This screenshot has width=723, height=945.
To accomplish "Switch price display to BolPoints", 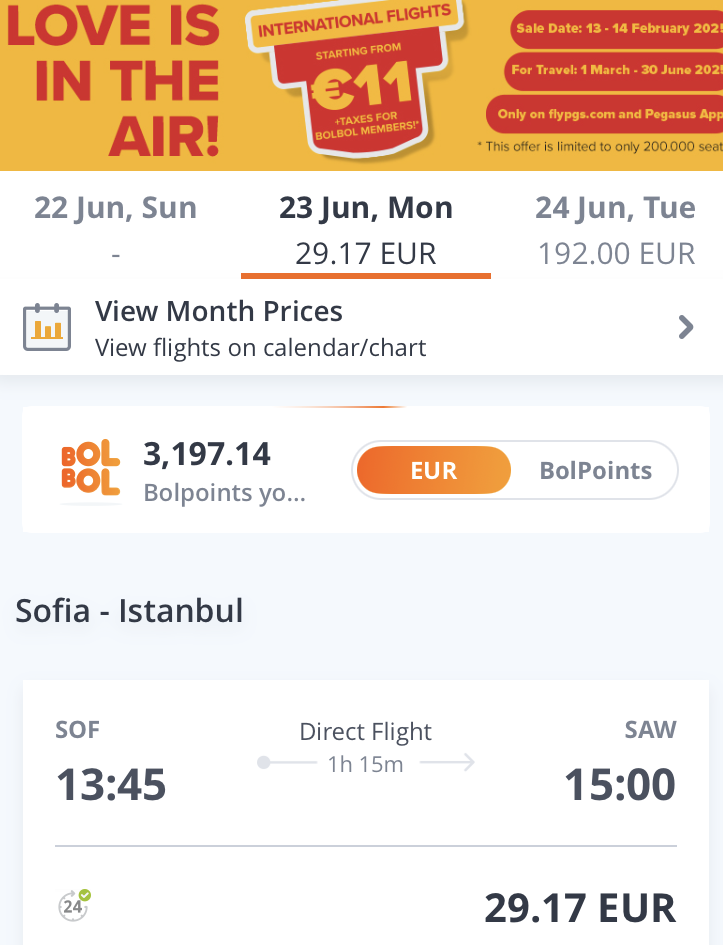I will point(595,470).
